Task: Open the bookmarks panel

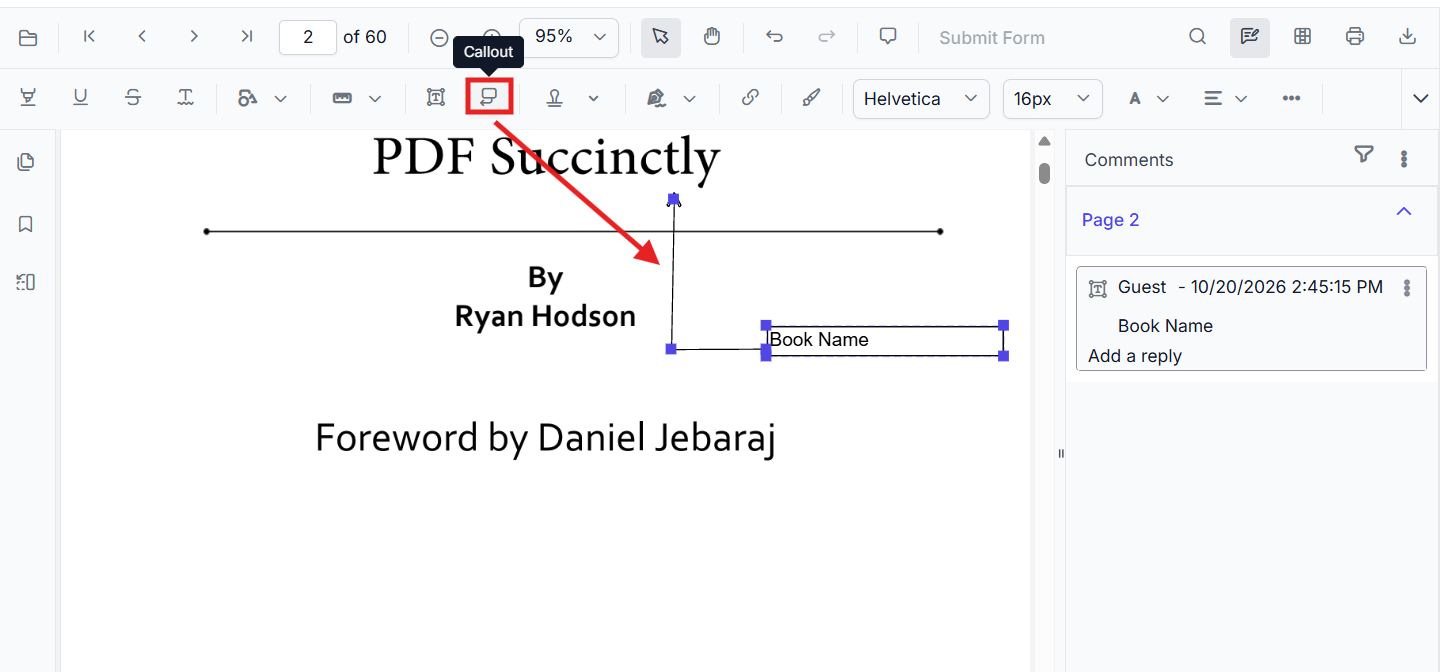Action: pos(26,224)
